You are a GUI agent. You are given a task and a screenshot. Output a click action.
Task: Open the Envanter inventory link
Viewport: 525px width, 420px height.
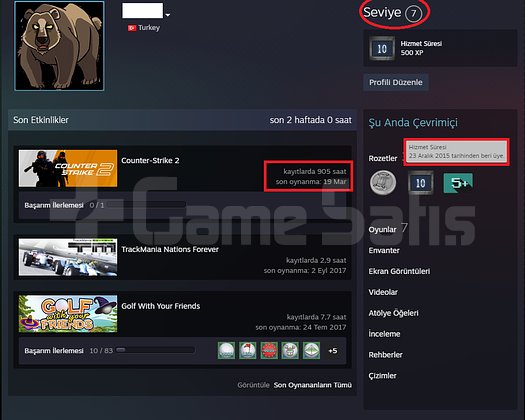[384, 251]
